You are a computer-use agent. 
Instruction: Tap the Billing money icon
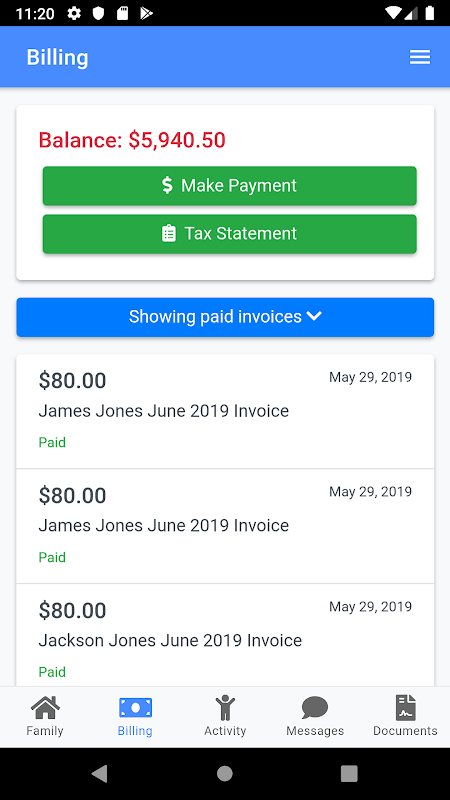click(135, 708)
